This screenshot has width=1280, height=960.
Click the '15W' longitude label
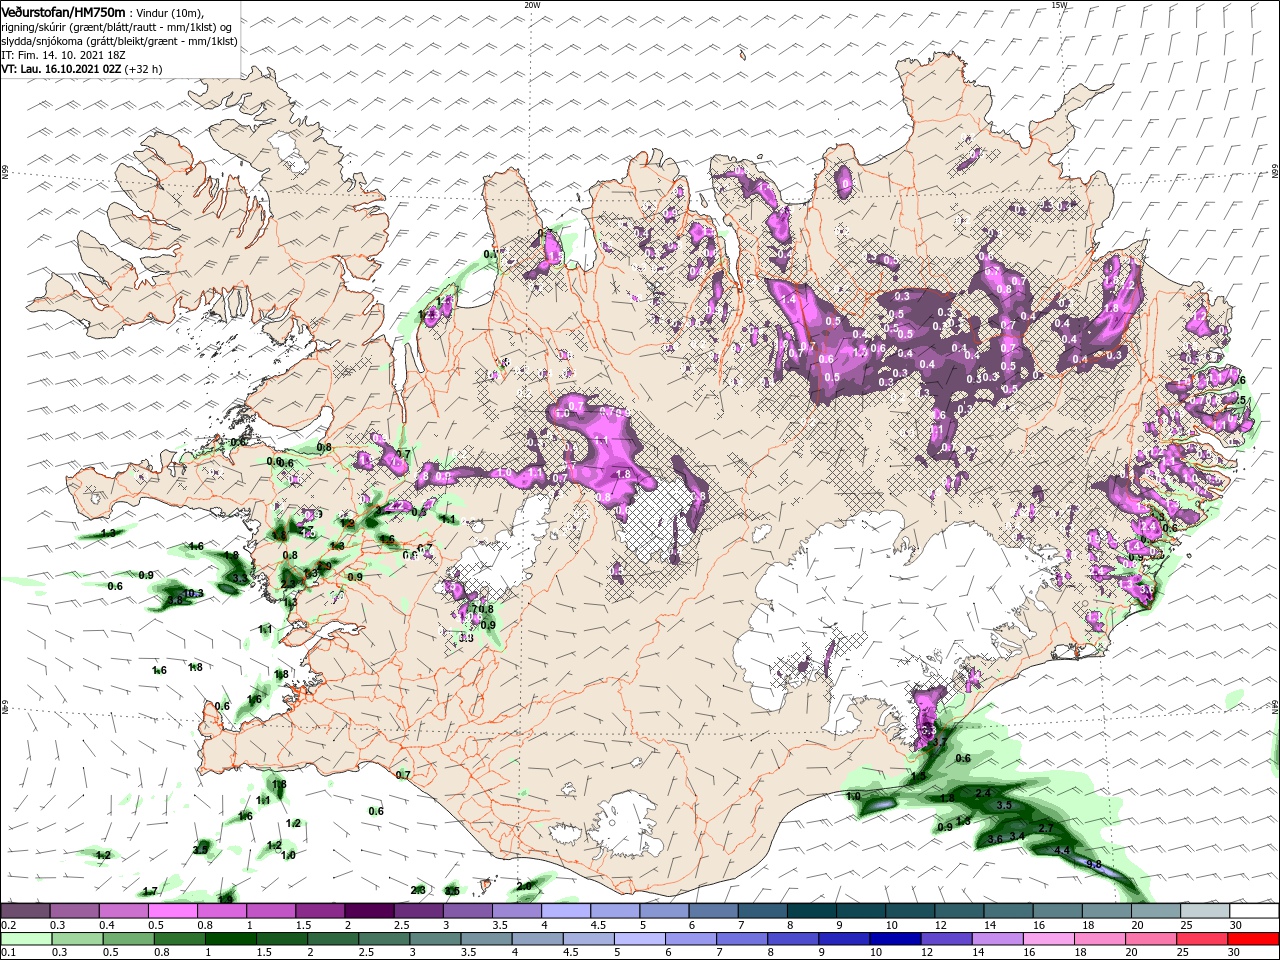click(1059, 5)
